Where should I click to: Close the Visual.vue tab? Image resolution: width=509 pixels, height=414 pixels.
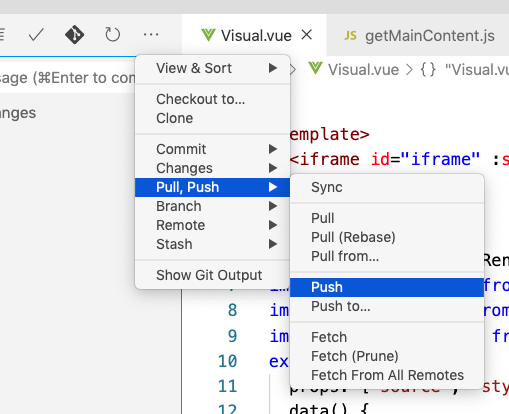pyautogui.click(x=306, y=35)
